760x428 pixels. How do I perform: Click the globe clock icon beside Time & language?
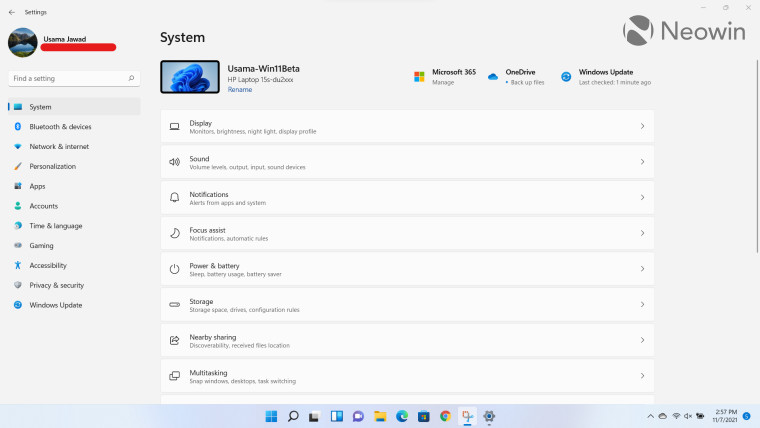tap(18, 225)
